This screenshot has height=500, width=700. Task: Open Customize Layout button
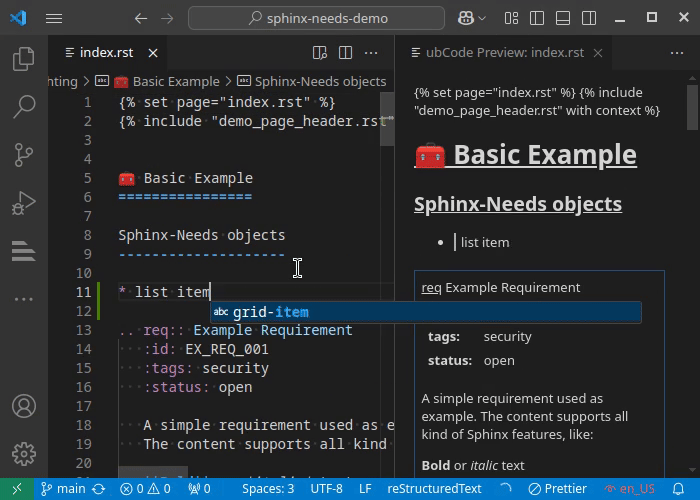[511, 18]
